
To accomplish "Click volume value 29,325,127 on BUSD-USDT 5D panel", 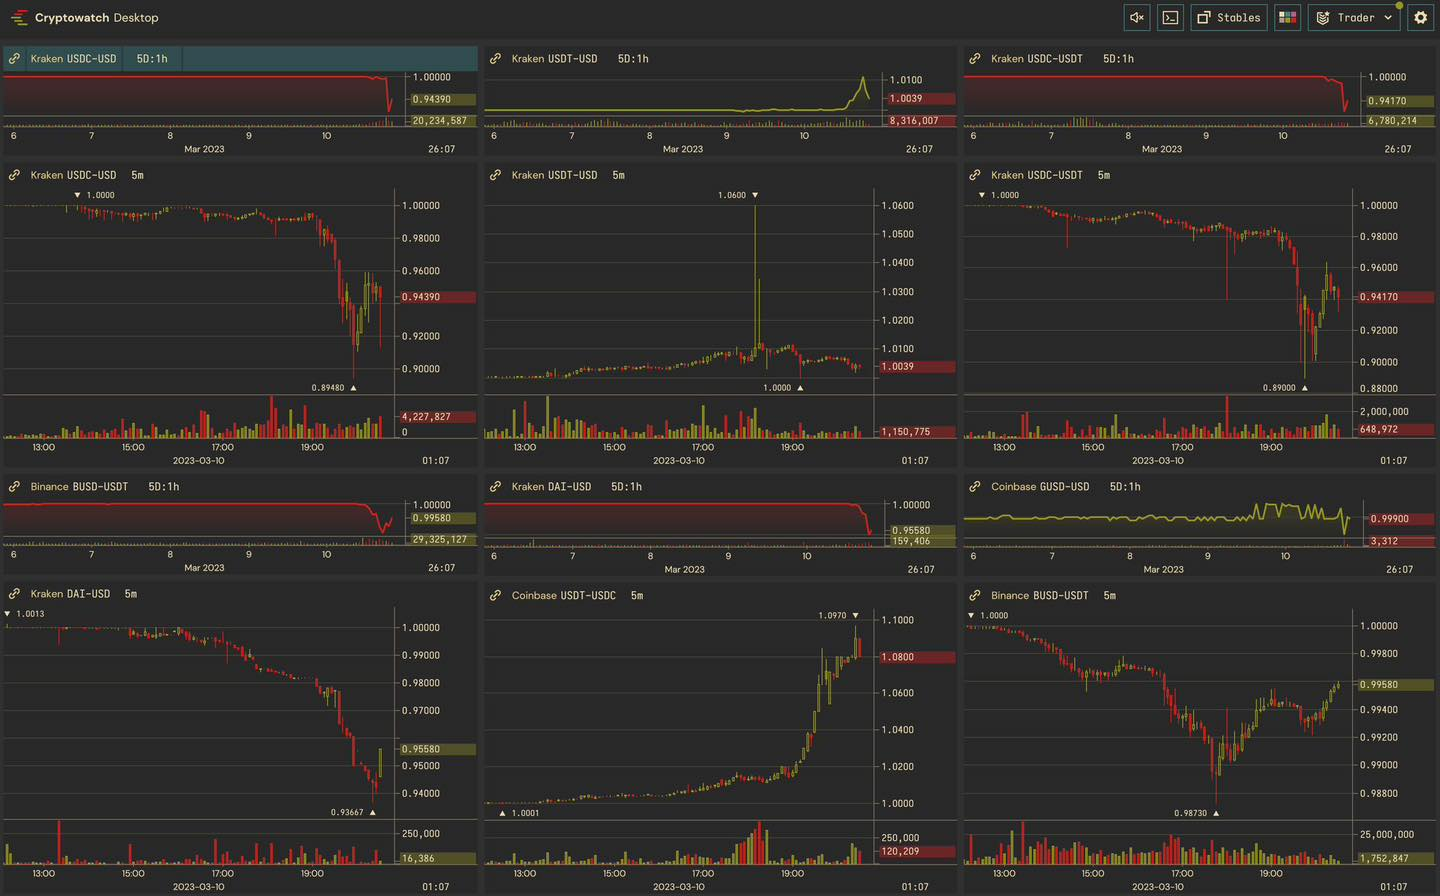I will click(x=443, y=540).
